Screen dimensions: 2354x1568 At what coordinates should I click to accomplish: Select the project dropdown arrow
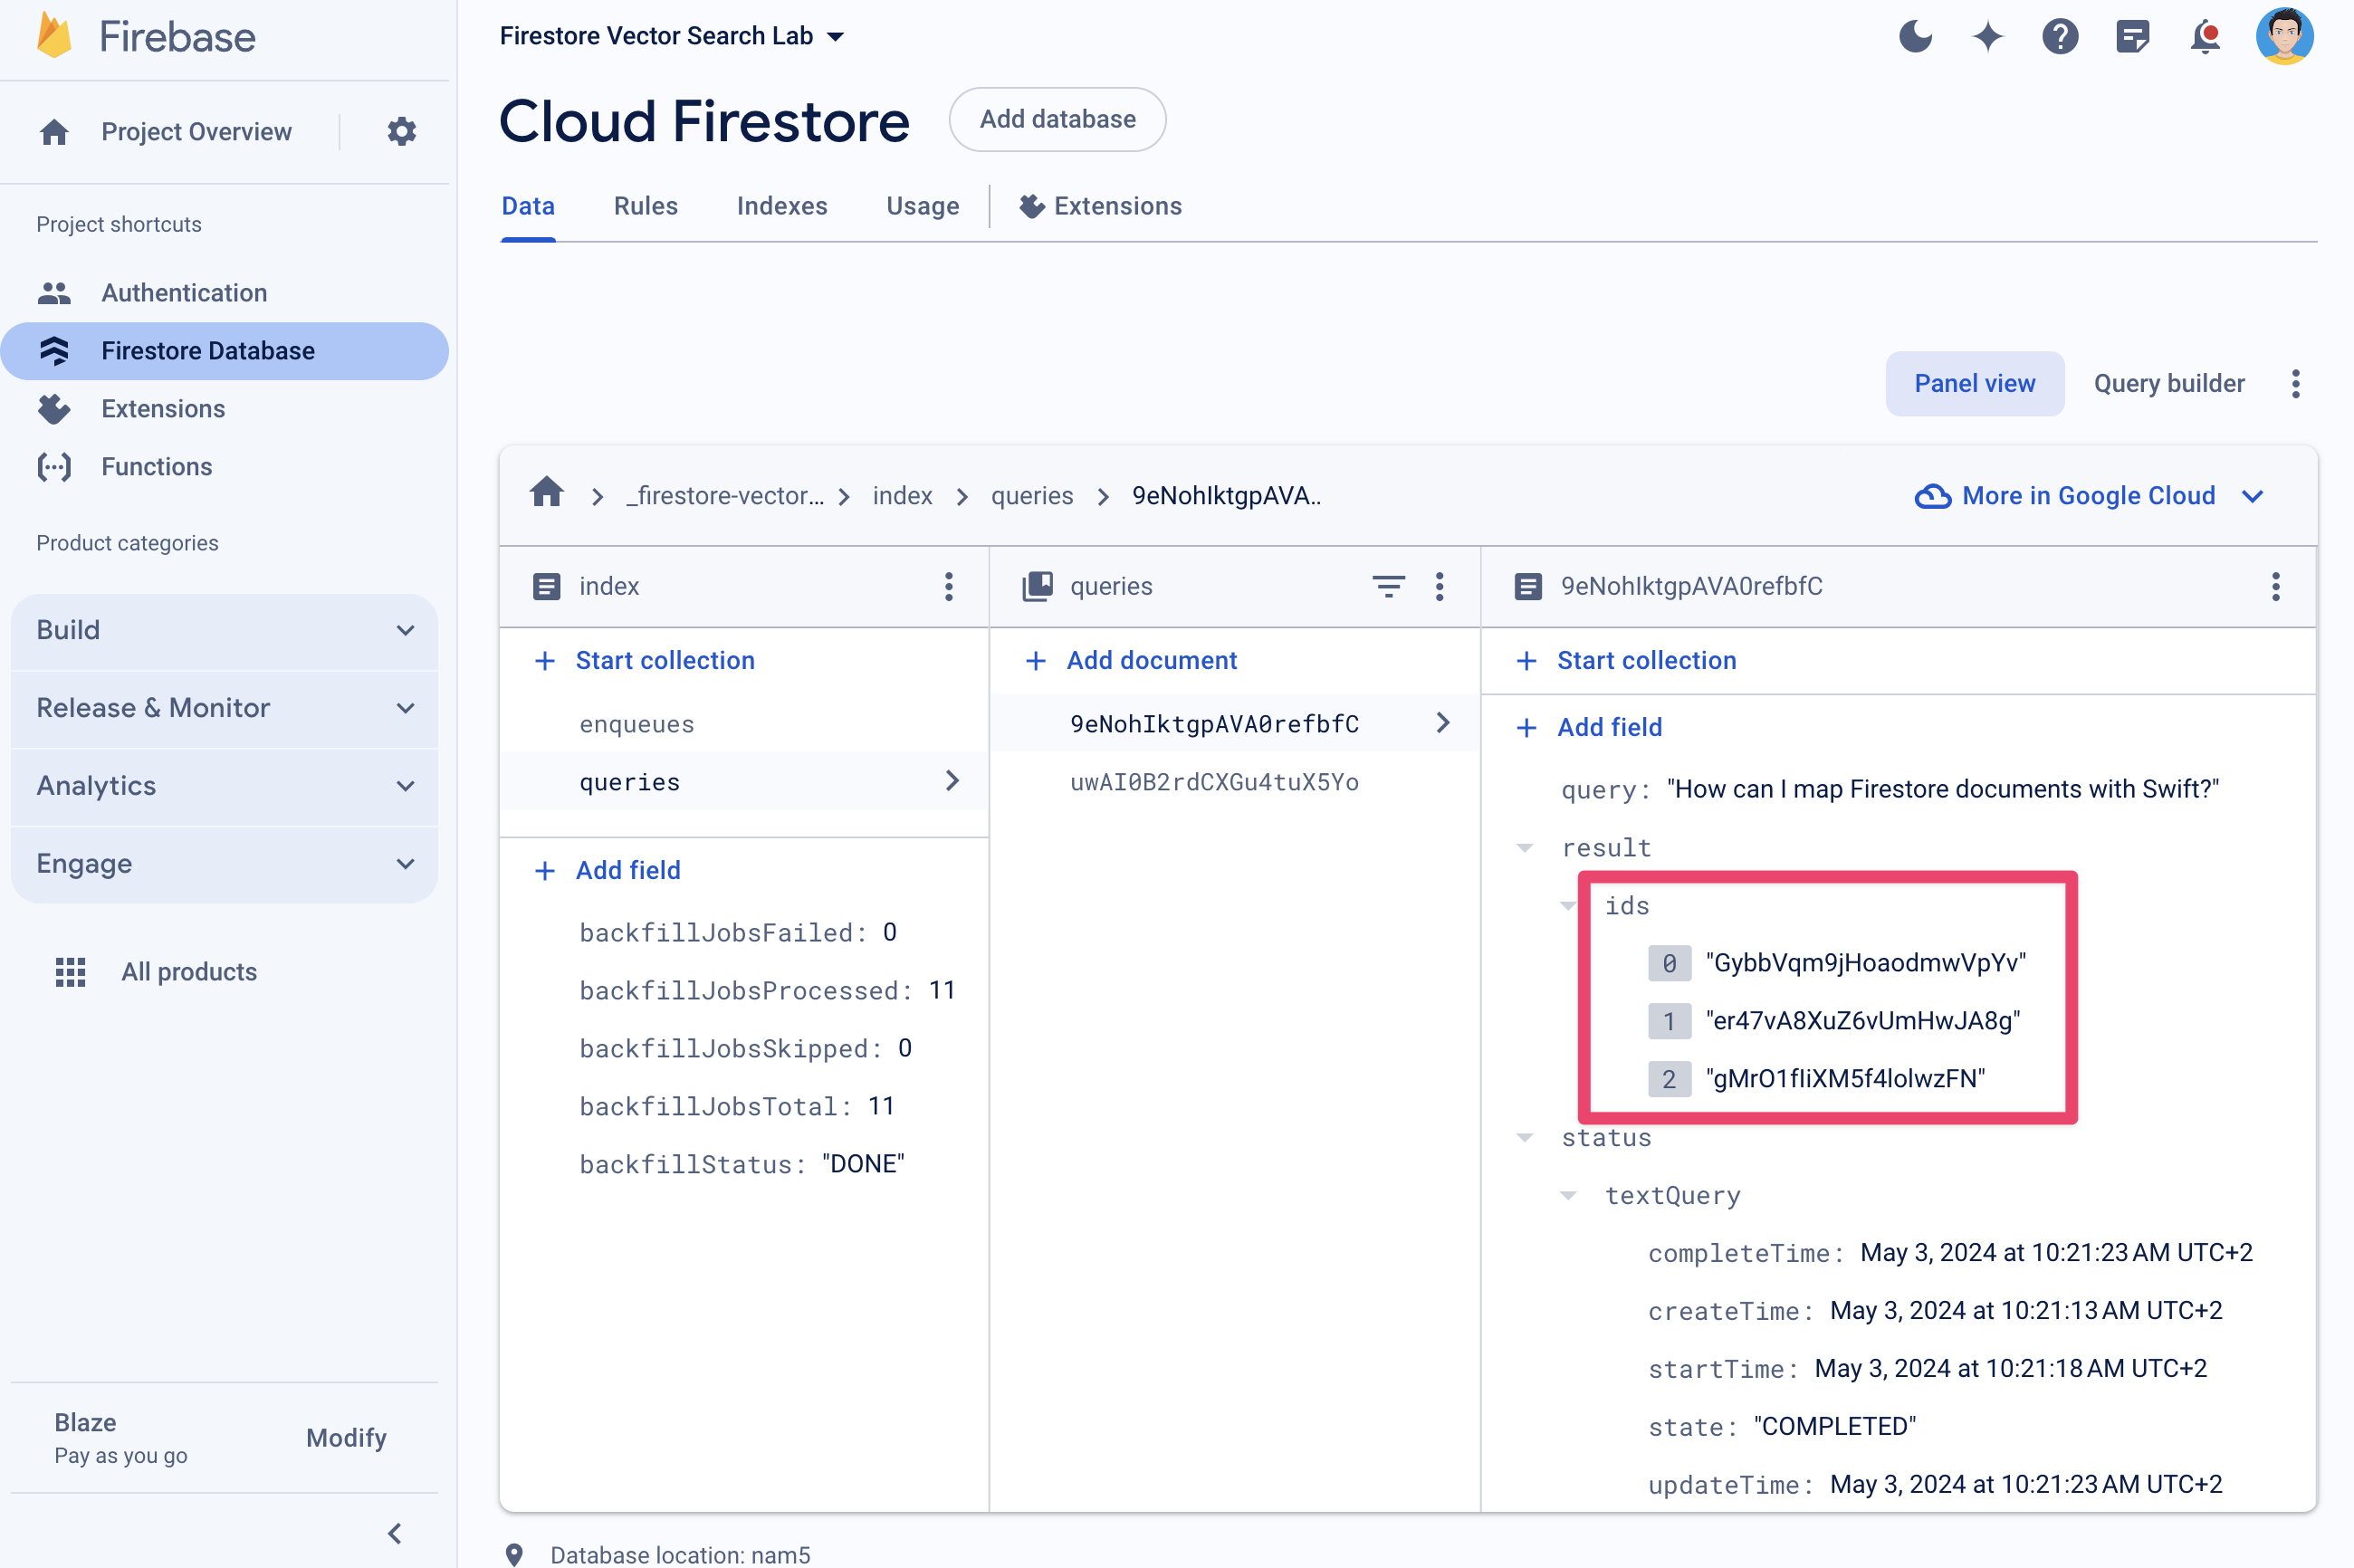837,35
